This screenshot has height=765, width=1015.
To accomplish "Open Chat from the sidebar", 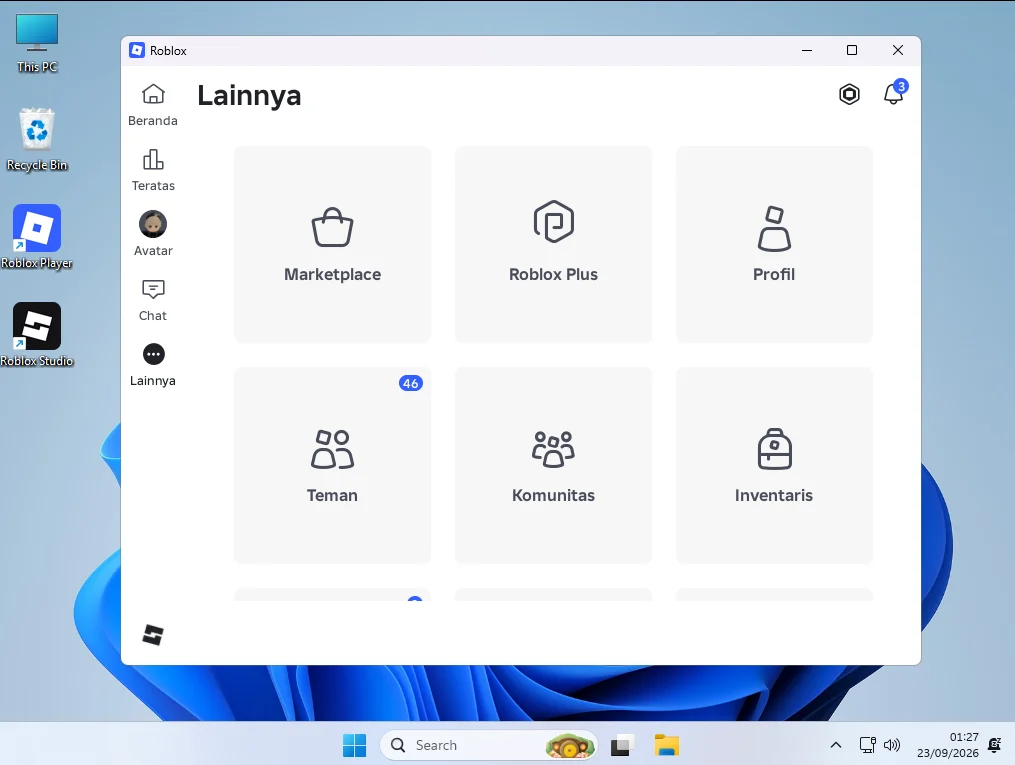I will 153,300.
